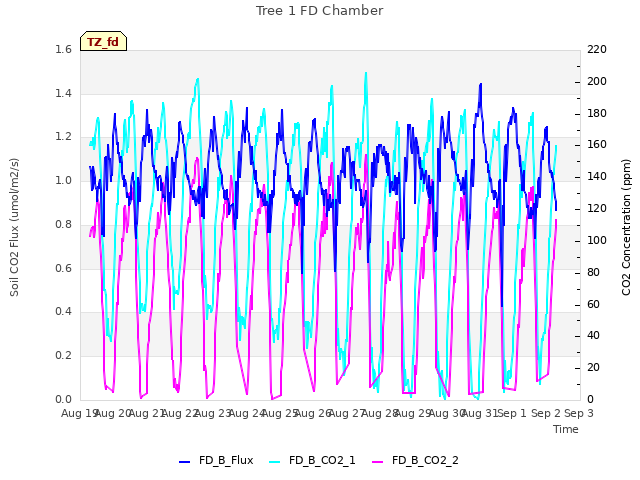The height and width of the screenshot is (480, 640).
Task: Click the Soil CO2 Flux axis label
Action: pos(14,227)
